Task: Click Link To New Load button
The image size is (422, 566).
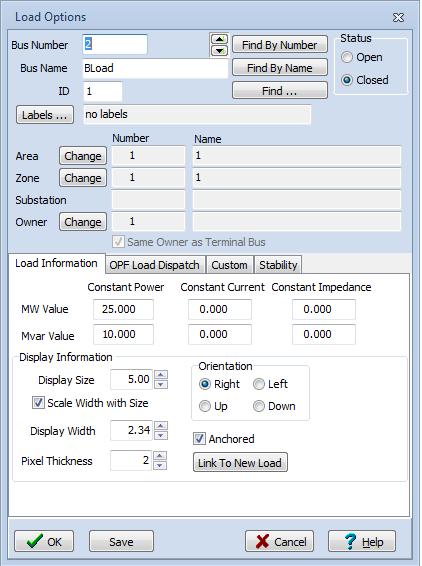Action: pyautogui.click(x=240, y=463)
